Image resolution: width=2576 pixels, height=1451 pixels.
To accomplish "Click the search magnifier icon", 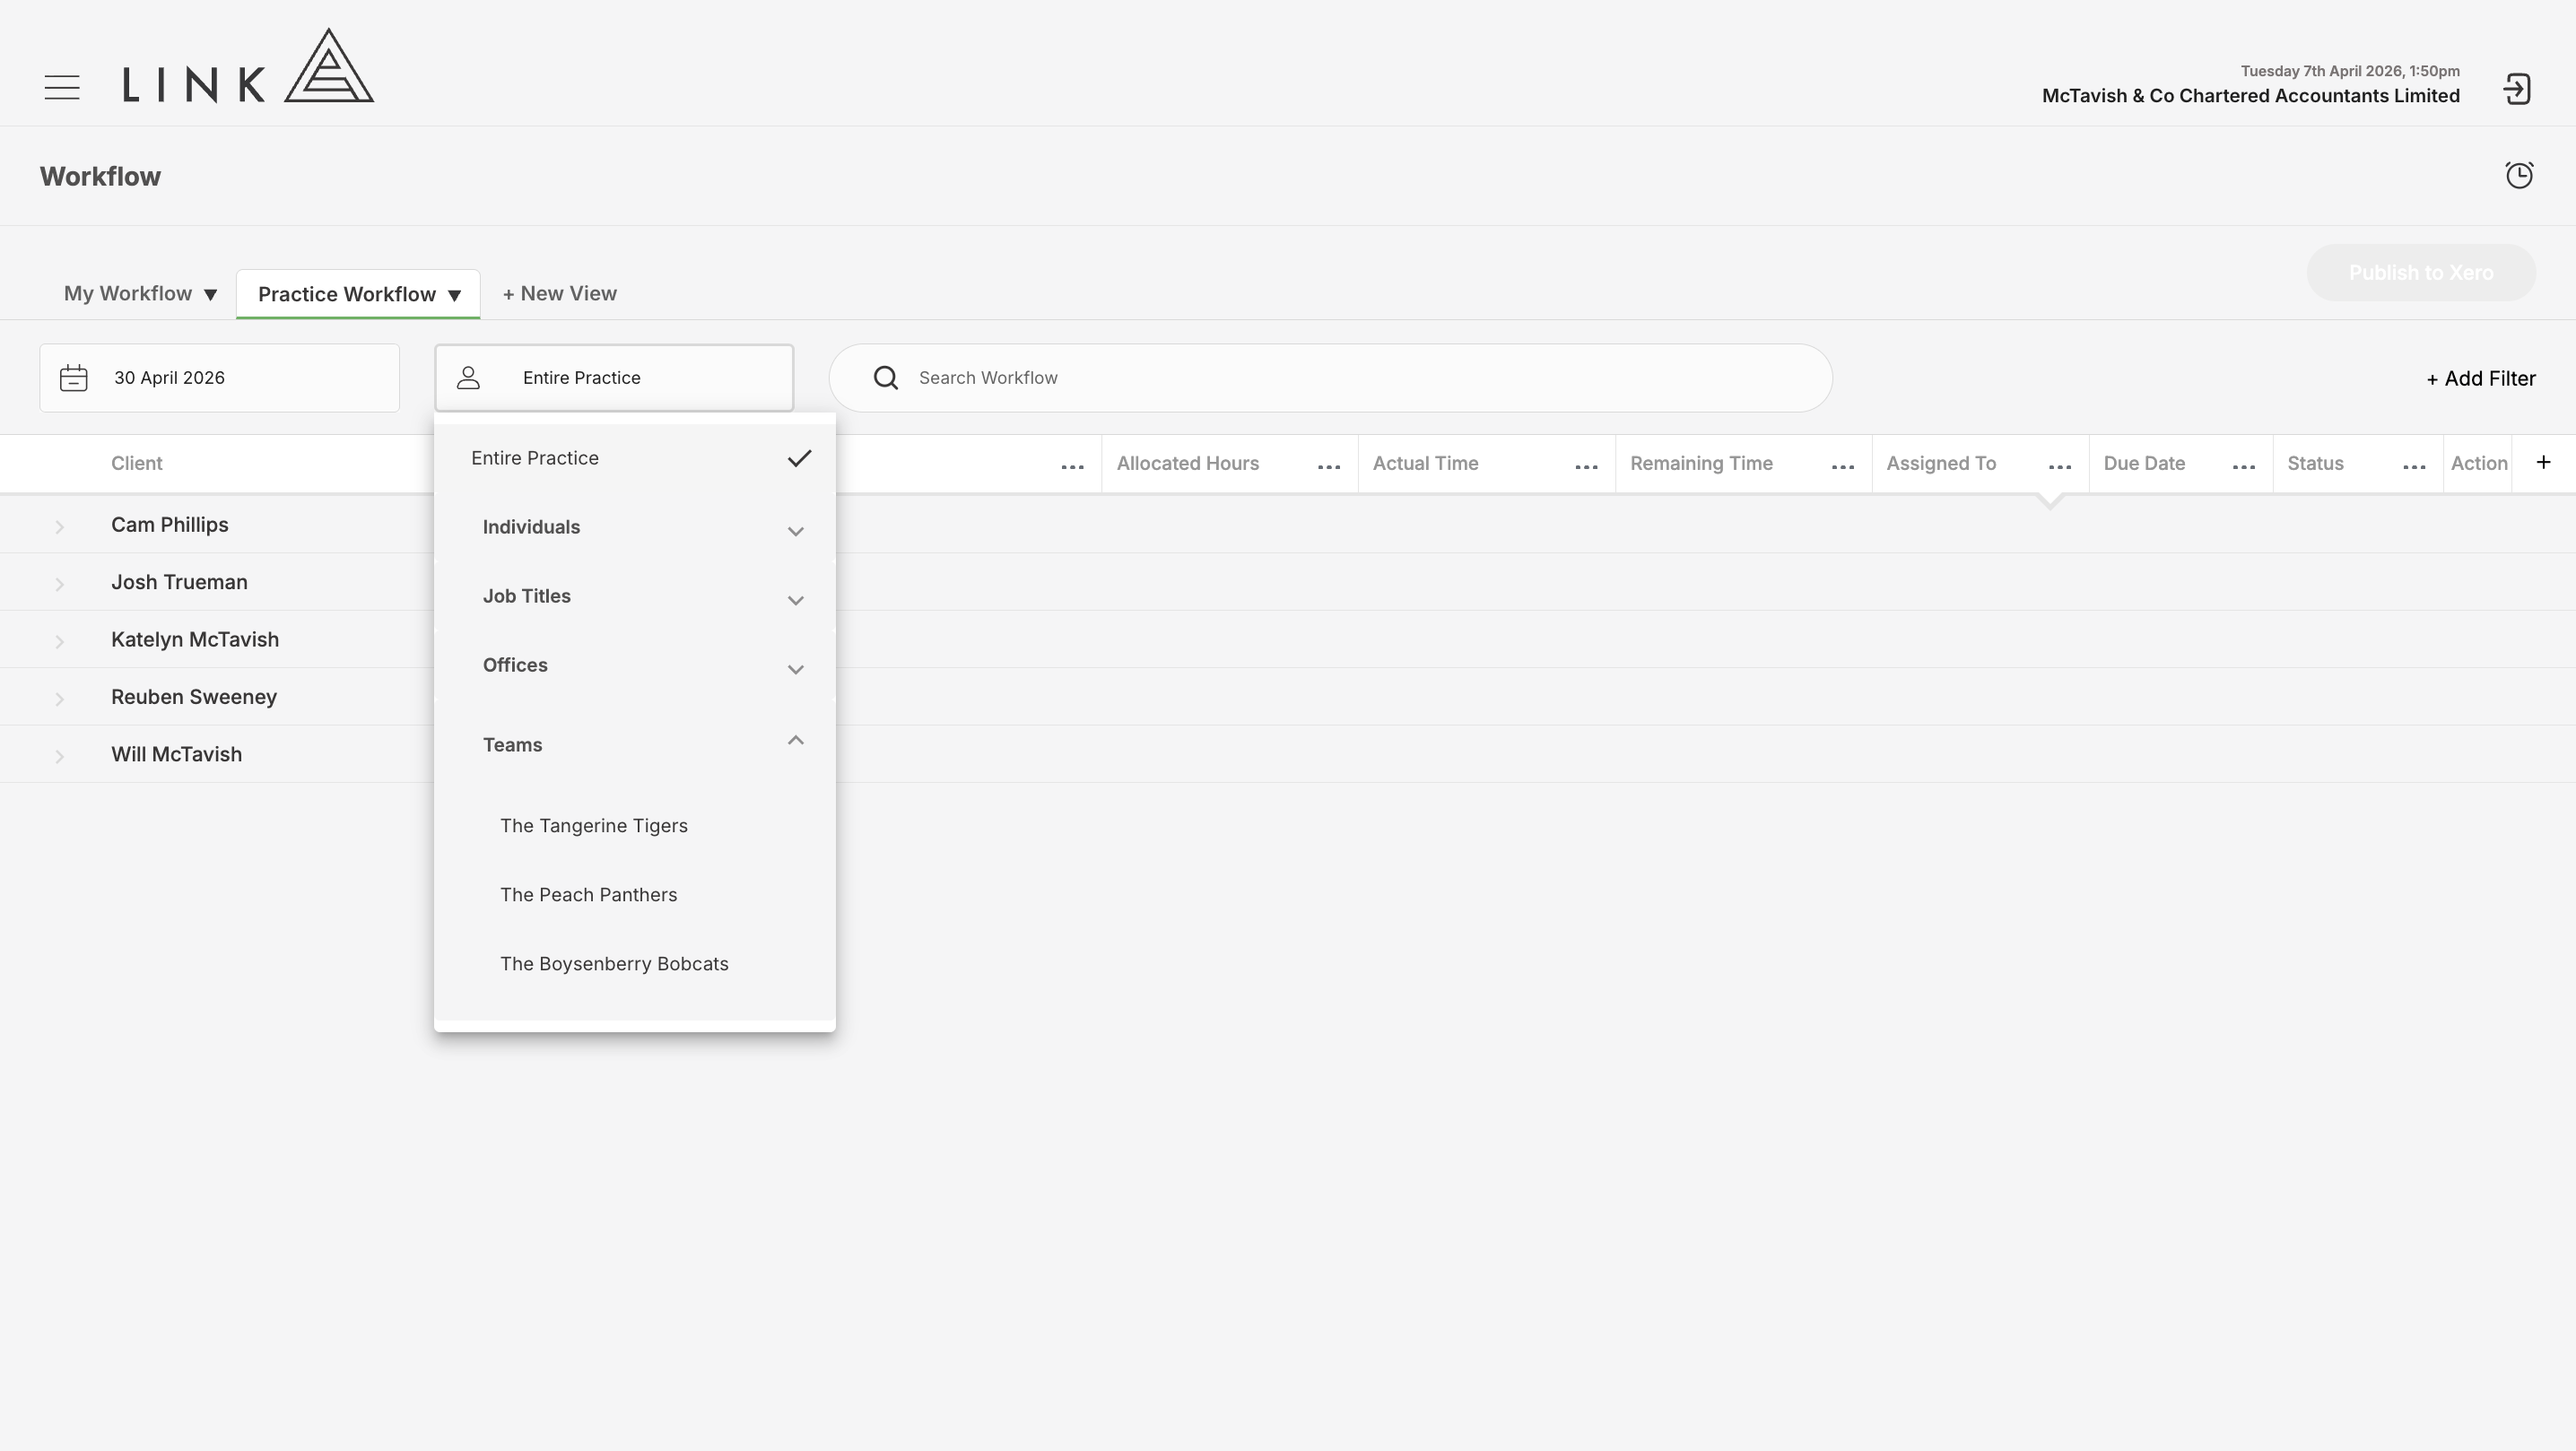I will pos(885,378).
